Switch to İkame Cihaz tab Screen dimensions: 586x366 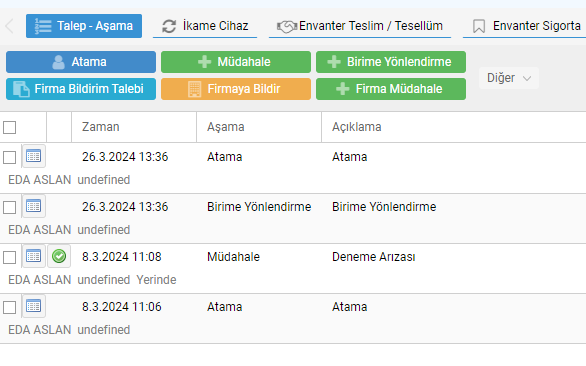coord(205,26)
